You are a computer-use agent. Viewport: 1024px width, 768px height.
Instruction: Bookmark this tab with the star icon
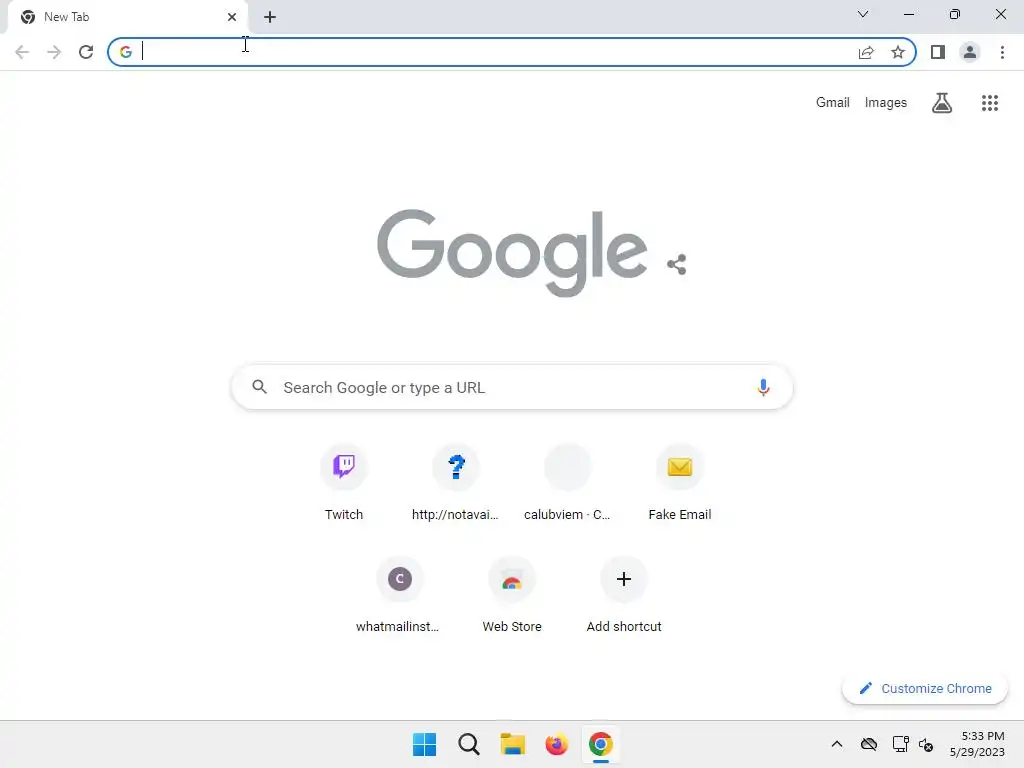[898, 52]
